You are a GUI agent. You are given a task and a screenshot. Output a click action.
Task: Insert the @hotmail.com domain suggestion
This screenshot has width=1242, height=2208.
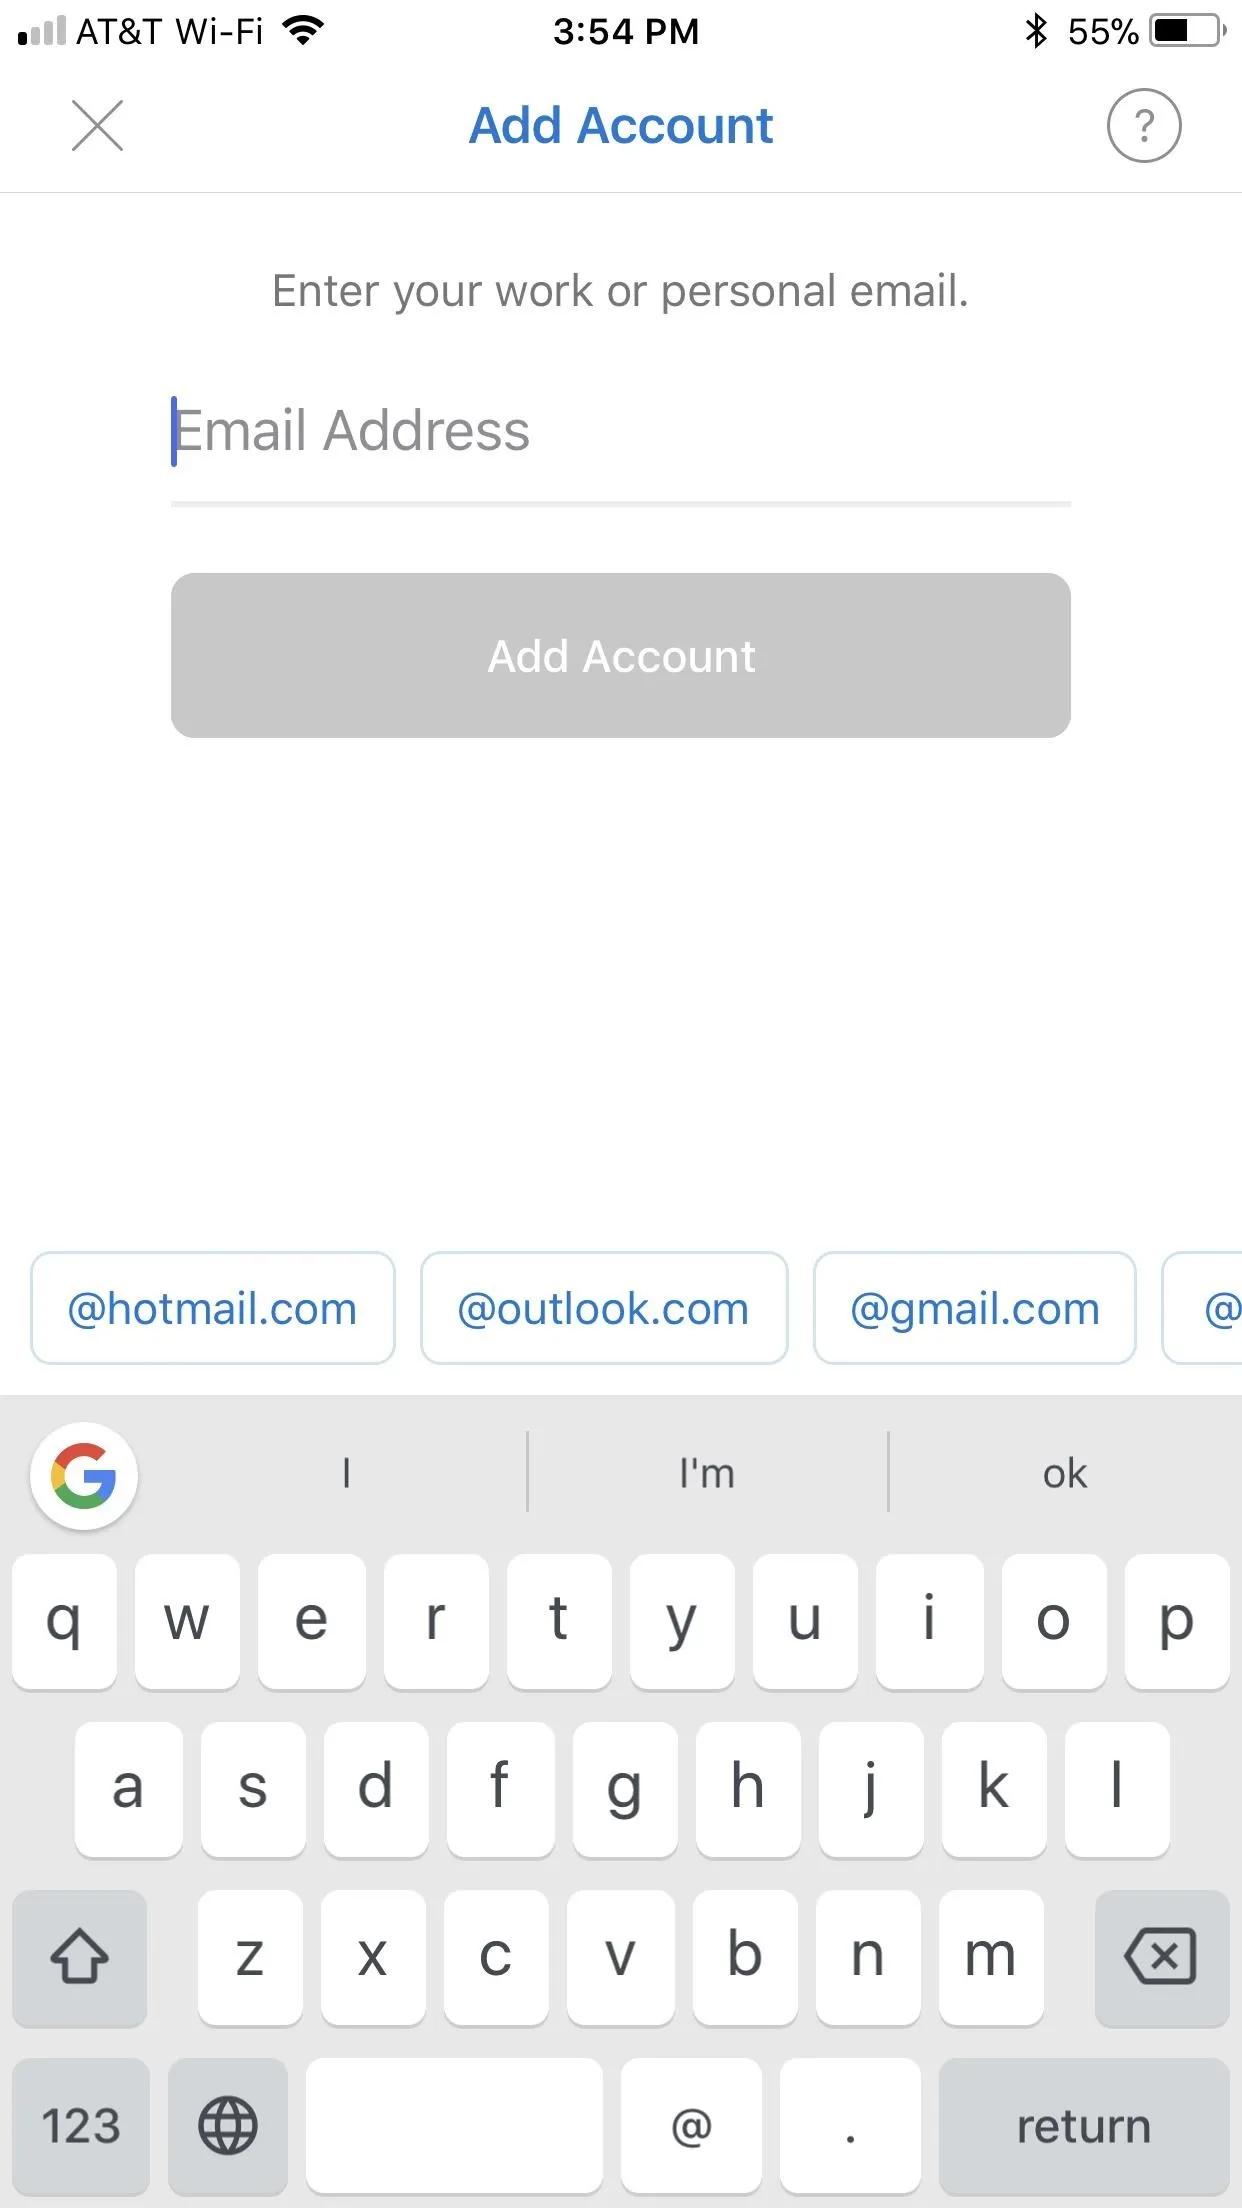tap(213, 1308)
